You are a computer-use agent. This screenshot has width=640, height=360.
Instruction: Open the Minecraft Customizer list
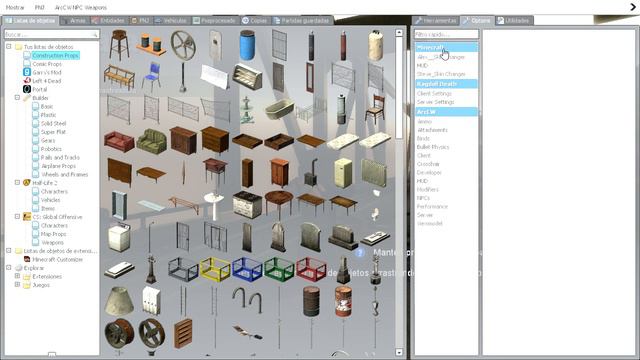[58, 260]
